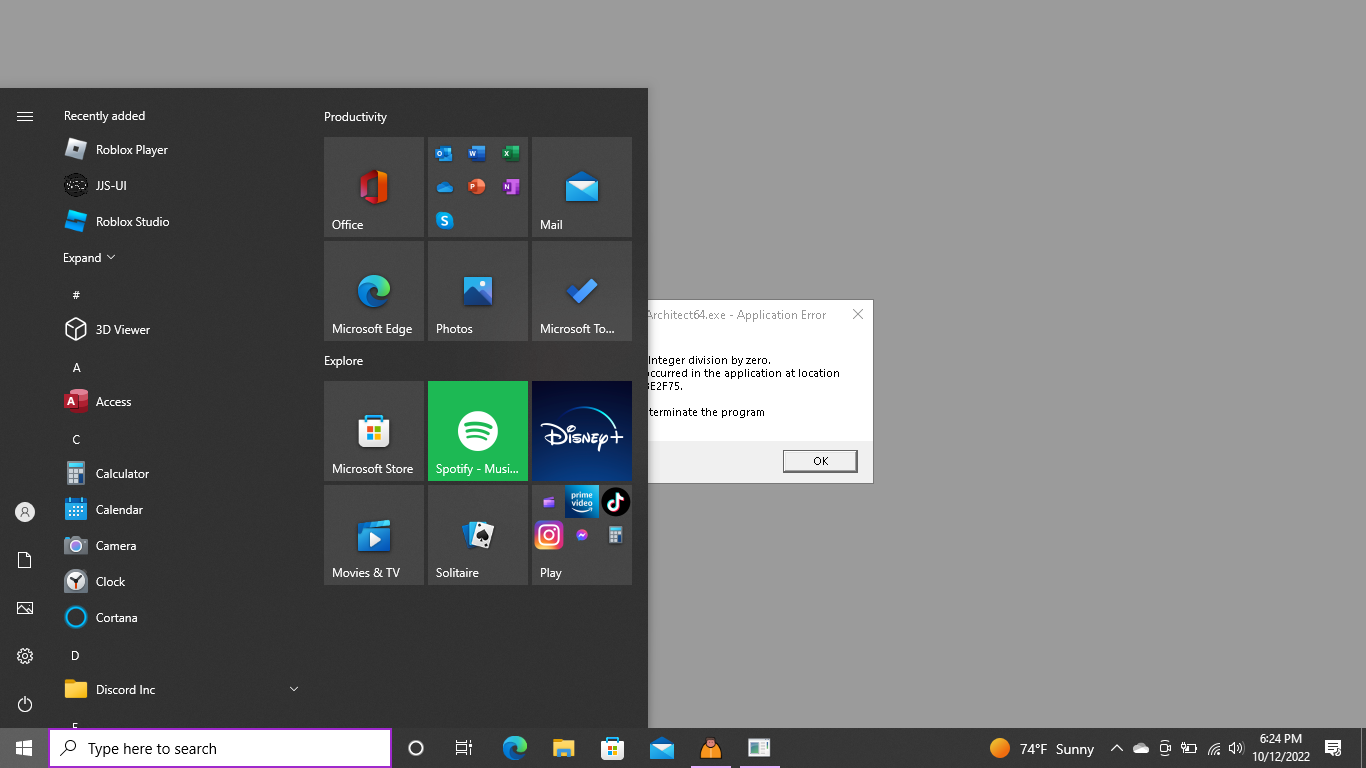Viewport: 1366px width, 768px height.
Task: Open Microsoft Edge from the taskbar
Action: click(515, 748)
